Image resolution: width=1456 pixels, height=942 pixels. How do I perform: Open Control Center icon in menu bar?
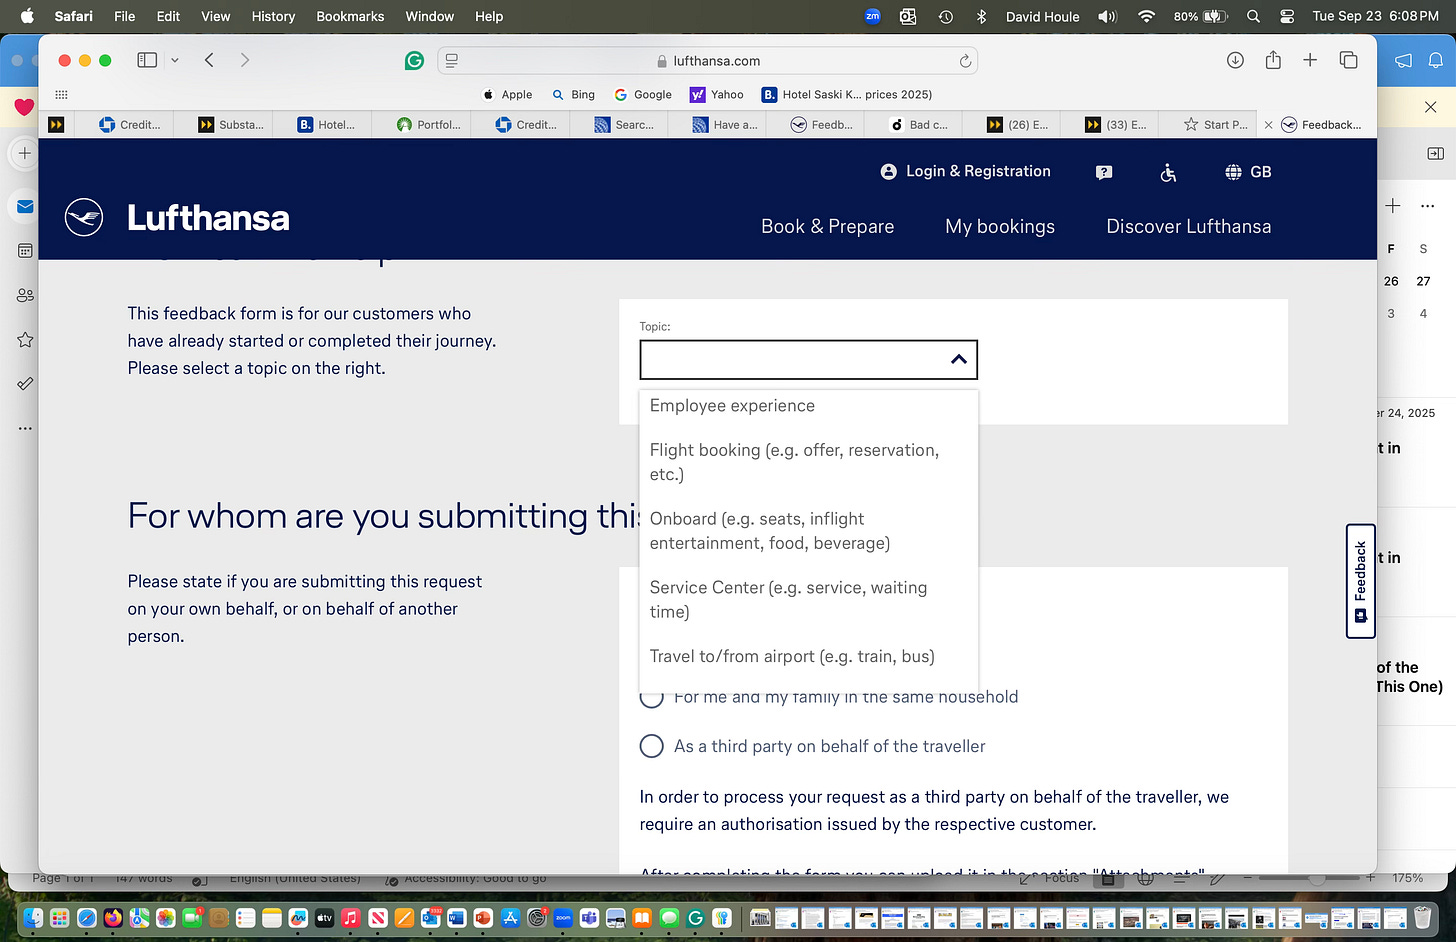pos(1287,16)
